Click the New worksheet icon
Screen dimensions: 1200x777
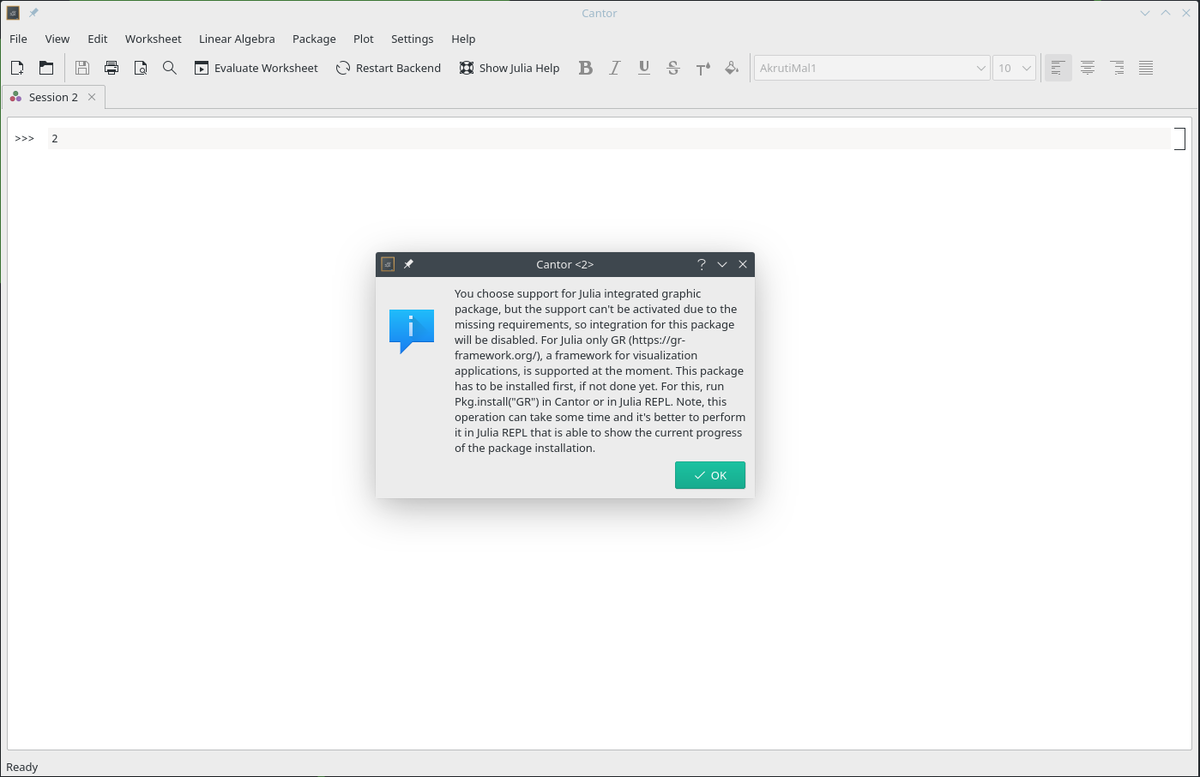tap(17, 68)
